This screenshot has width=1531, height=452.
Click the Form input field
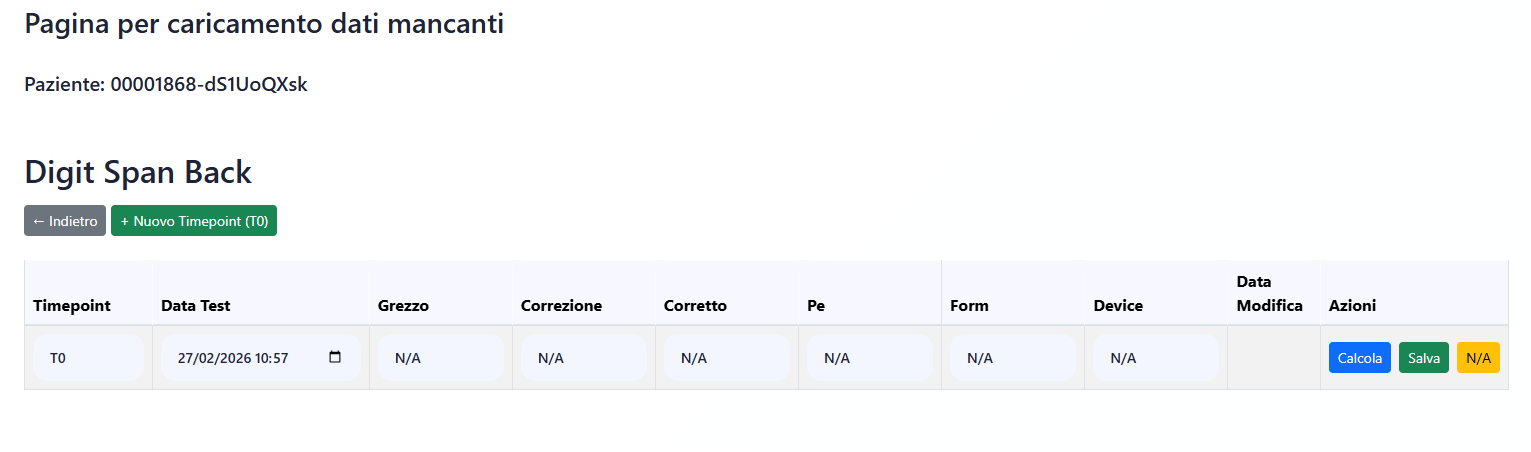1012,358
